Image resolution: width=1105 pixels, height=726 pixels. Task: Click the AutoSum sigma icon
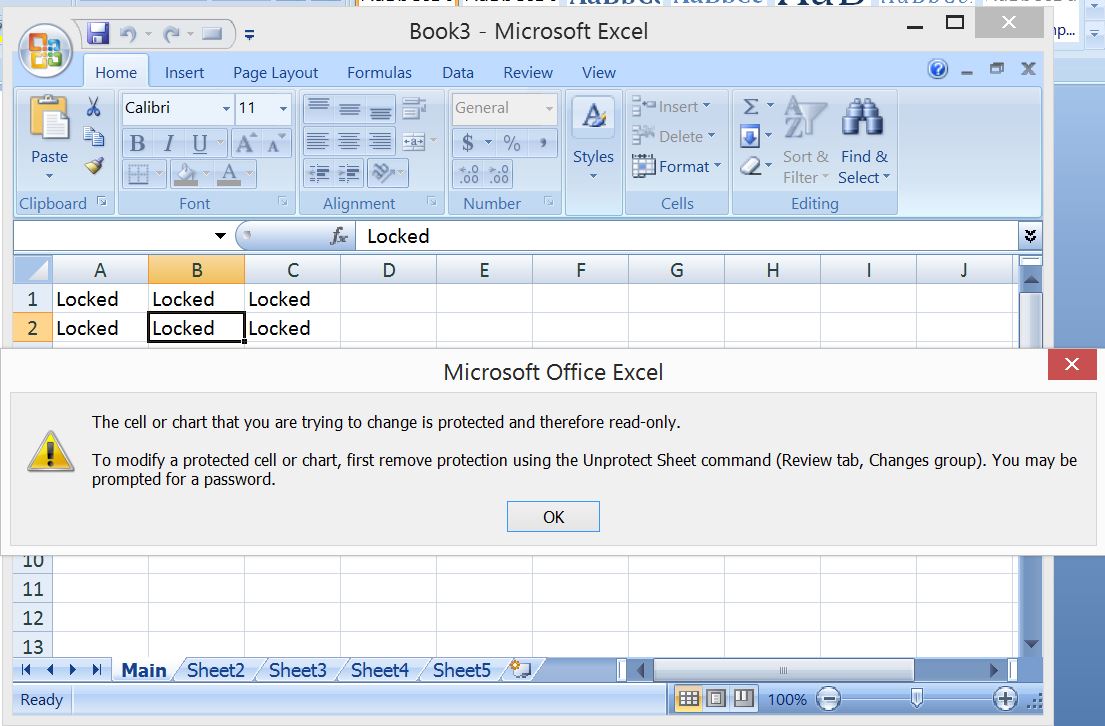click(751, 106)
